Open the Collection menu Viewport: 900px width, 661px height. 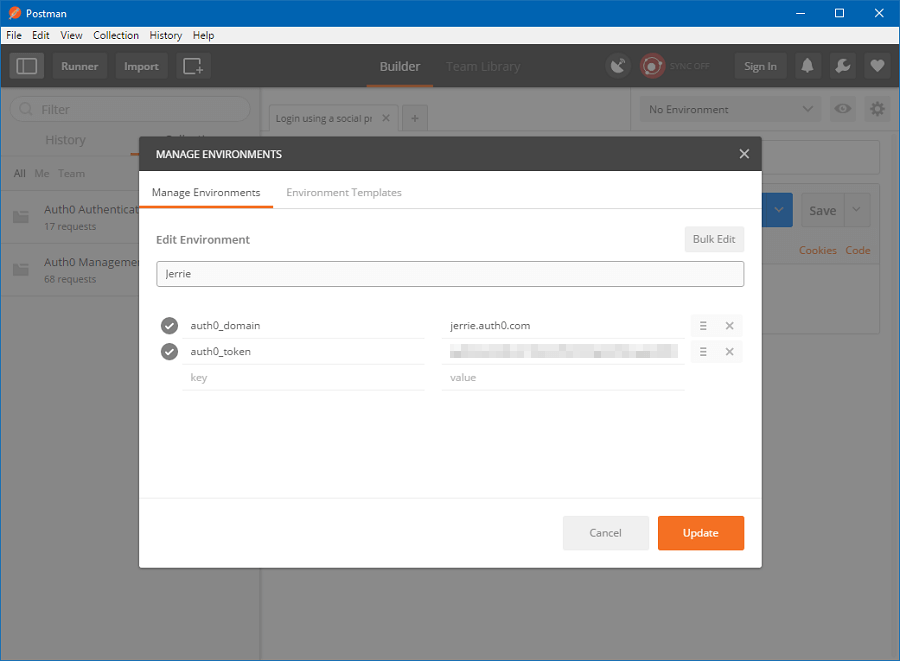[x=116, y=35]
